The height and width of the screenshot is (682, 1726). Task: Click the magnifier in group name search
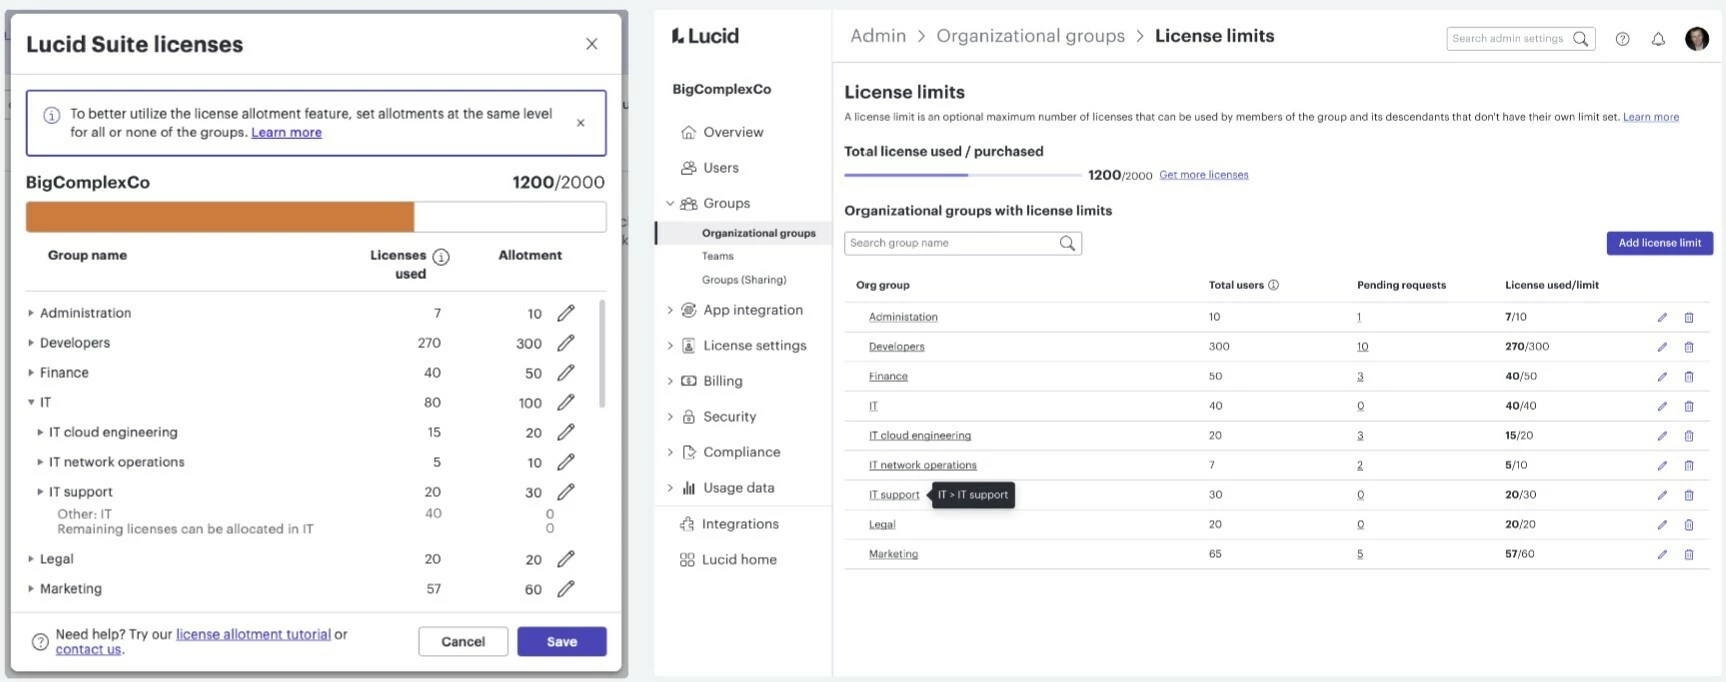click(1067, 243)
